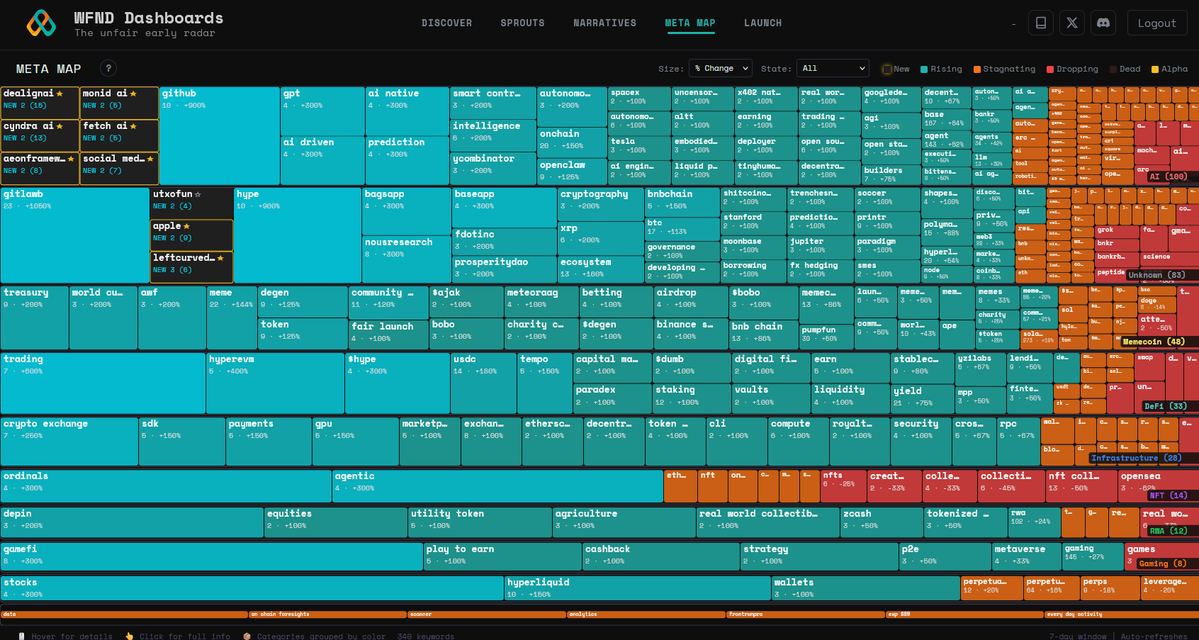Click the star on the cyndra ai tile

coord(60,125)
